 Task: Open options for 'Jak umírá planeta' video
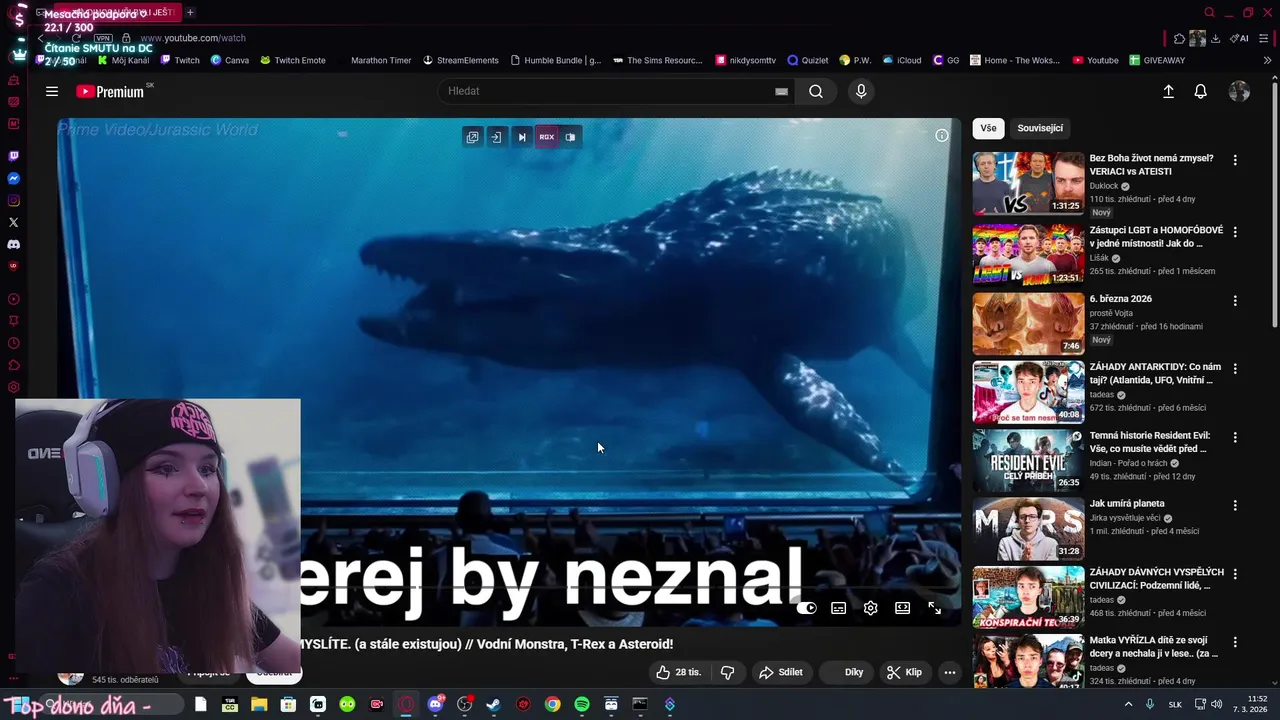point(1235,505)
